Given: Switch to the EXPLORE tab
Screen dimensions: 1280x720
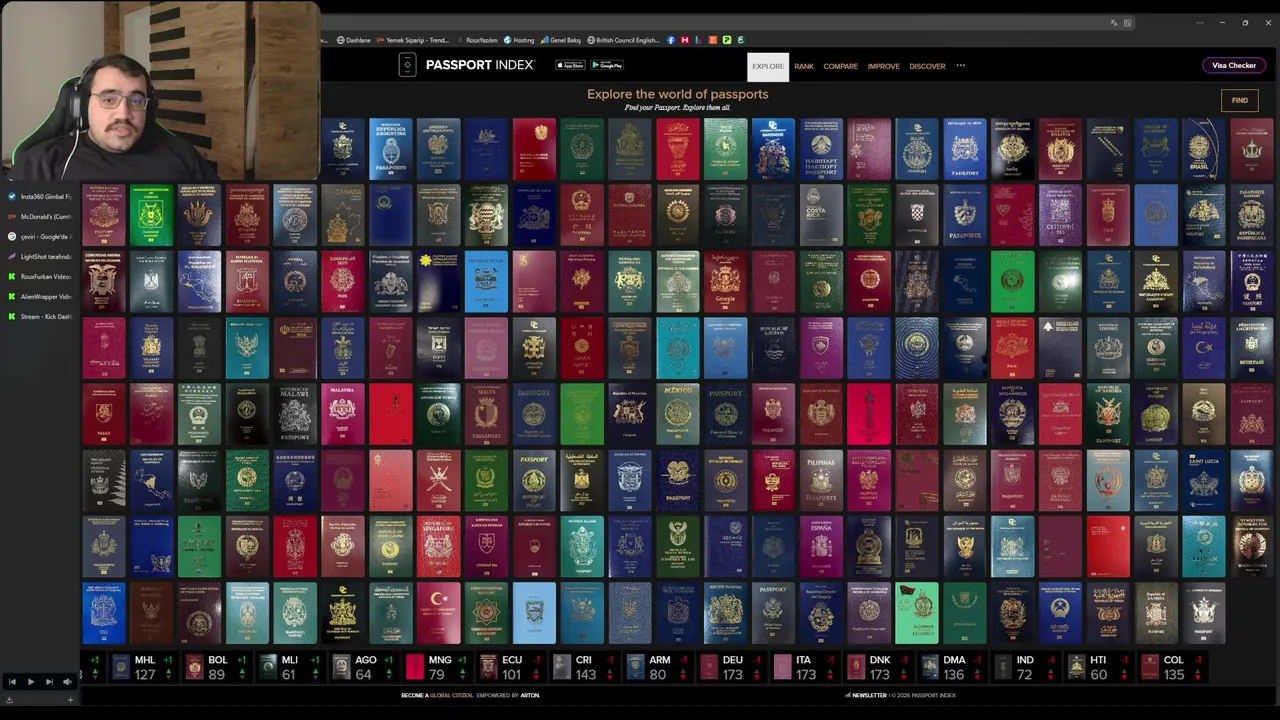Looking at the screenshot, I should point(768,66).
